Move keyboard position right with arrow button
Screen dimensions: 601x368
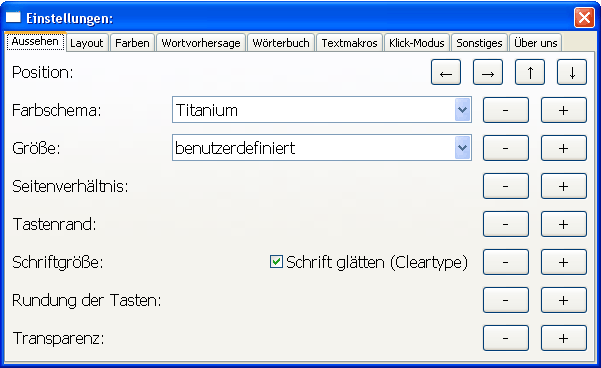click(x=488, y=72)
